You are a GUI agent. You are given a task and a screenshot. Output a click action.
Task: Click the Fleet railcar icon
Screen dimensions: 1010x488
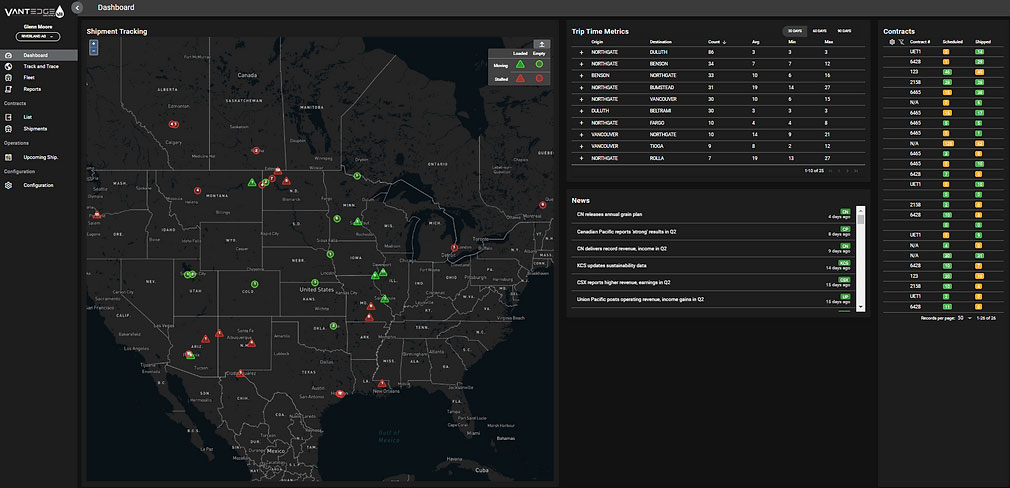[x=8, y=77]
